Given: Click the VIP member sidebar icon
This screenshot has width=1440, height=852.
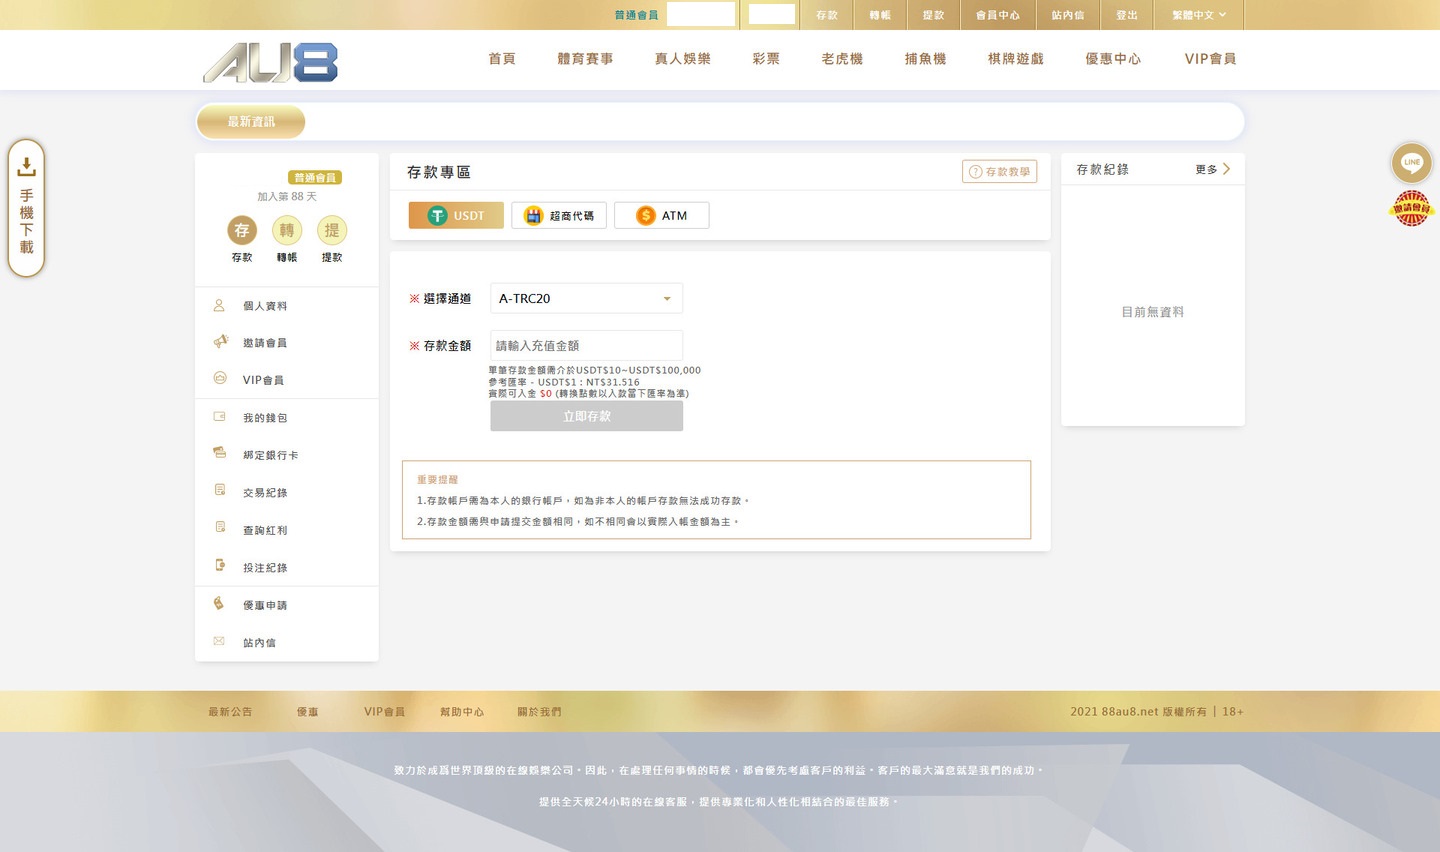Looking at the screenshot, I should coord(220,378).
